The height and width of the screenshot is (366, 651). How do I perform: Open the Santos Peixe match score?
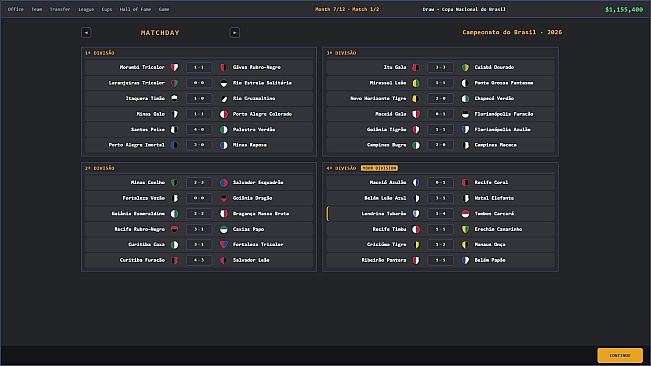199,129
